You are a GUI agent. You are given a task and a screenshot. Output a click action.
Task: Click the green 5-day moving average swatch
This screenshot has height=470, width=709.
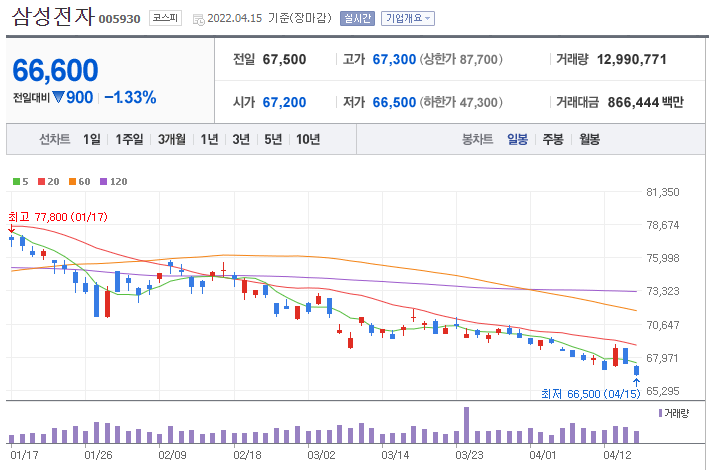16,181
